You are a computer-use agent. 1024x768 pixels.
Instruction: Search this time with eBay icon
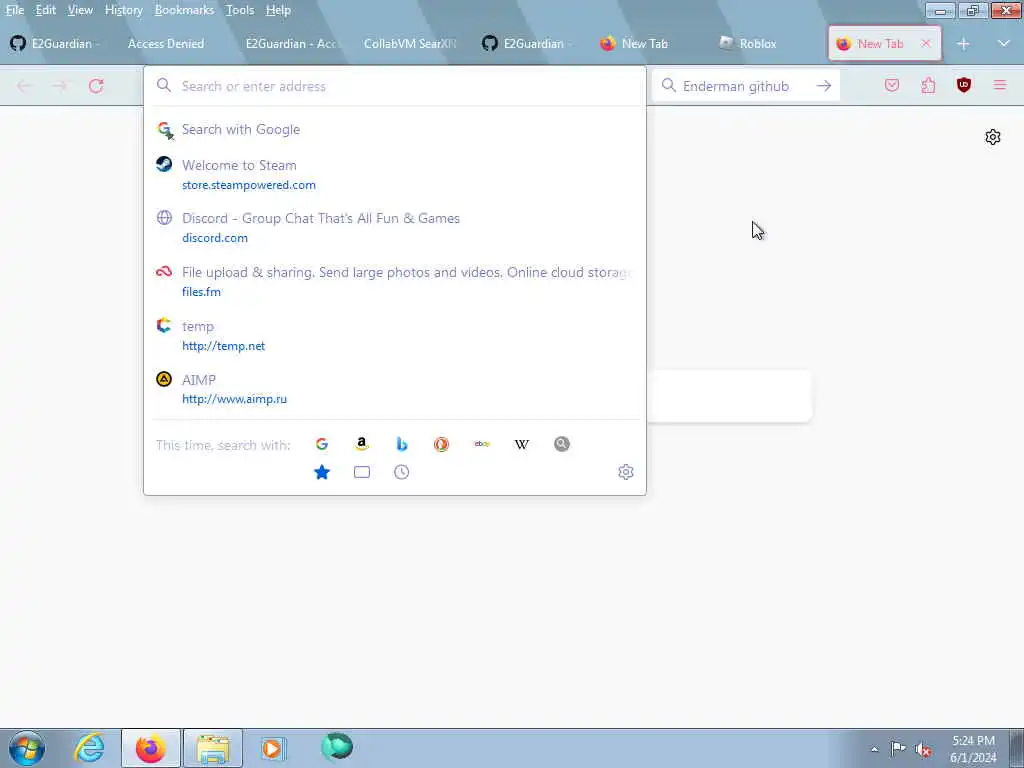tap(482, 444)
